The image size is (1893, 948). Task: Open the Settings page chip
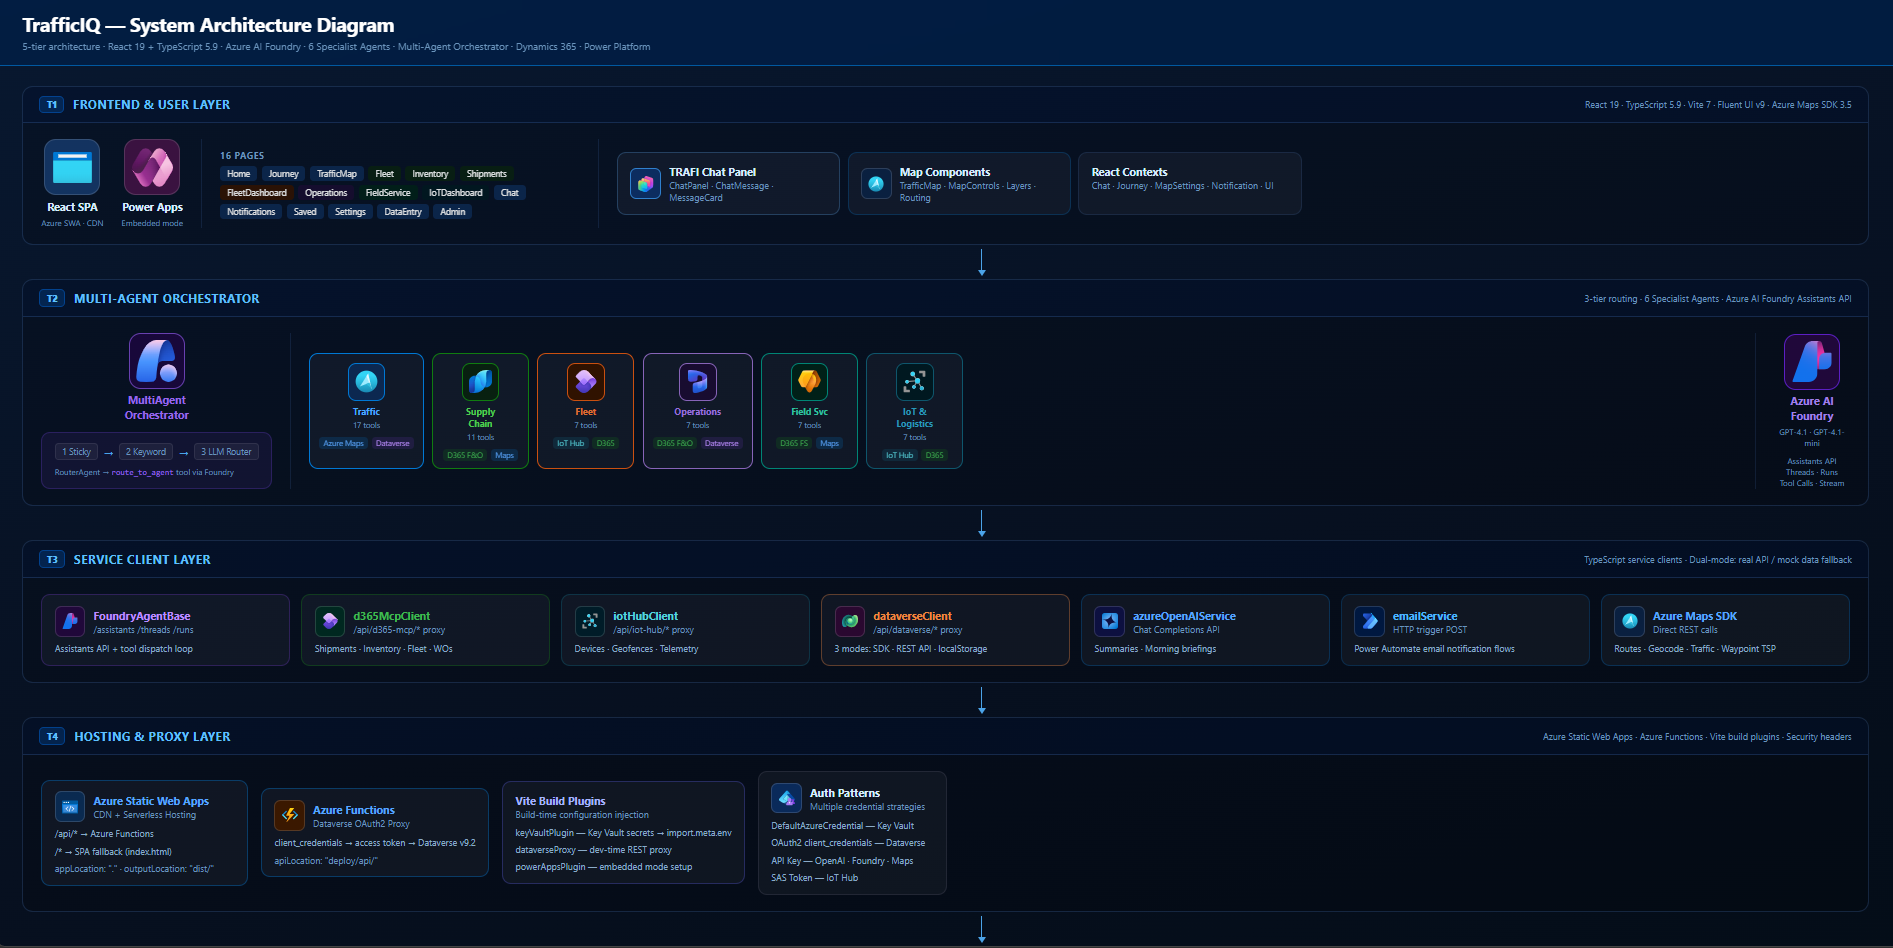(350, 212)
